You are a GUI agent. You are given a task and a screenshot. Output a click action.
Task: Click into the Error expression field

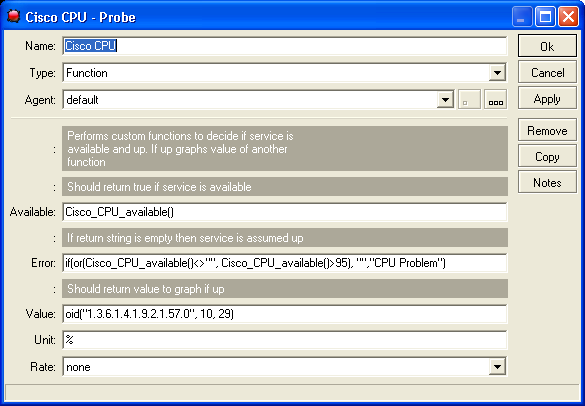tap(285, 263)
